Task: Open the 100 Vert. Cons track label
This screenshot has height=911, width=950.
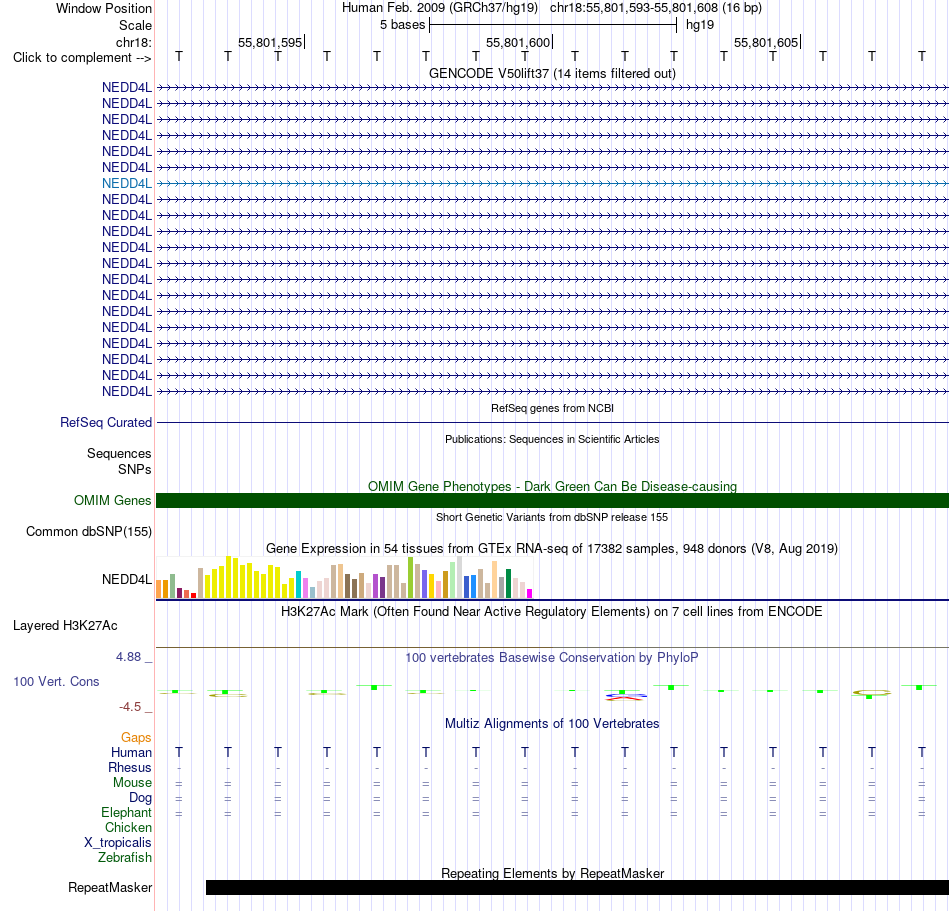Action: (x=56, y=681)
